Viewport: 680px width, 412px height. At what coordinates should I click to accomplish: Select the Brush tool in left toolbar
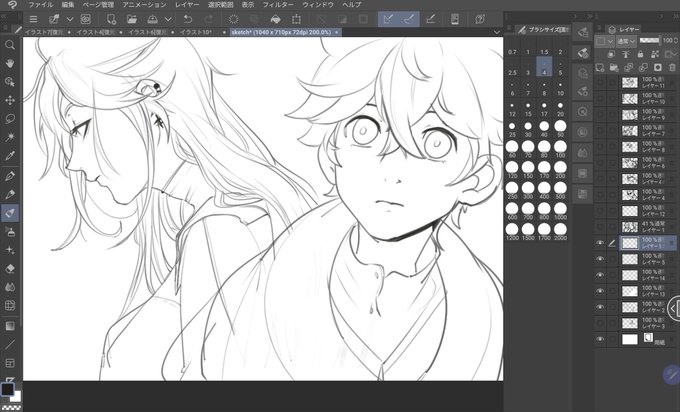(x=10, y=213)
